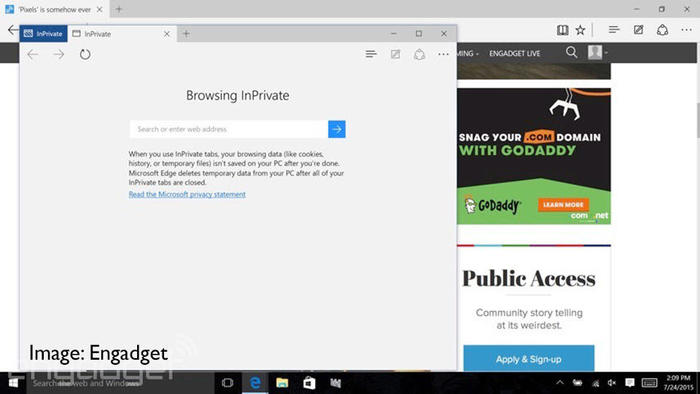Open More actions in InPrivate window
This screenshot has height=394, width=700.
coord(443,54)
